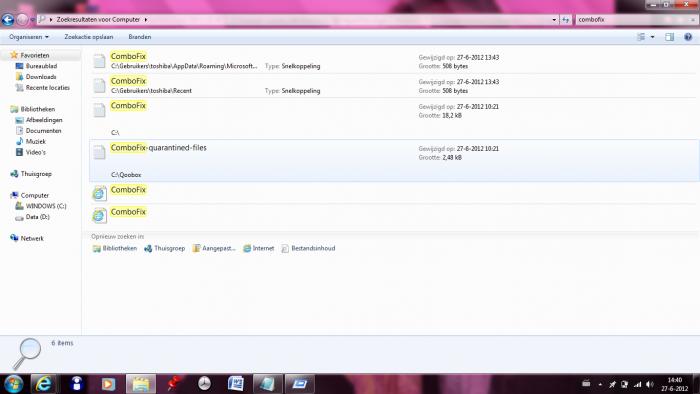Search again in Thuisgroep
This screenshot has height=394, width=700.
[164, 249]
